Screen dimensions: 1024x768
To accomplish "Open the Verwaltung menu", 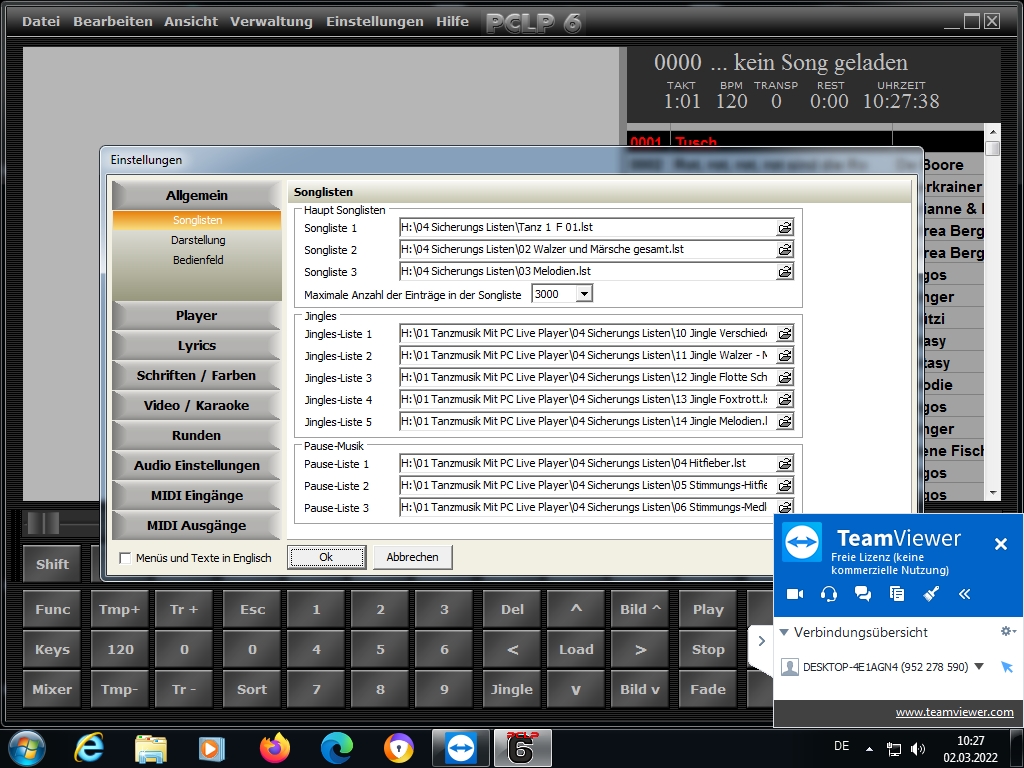I will (x=271, y=21).
